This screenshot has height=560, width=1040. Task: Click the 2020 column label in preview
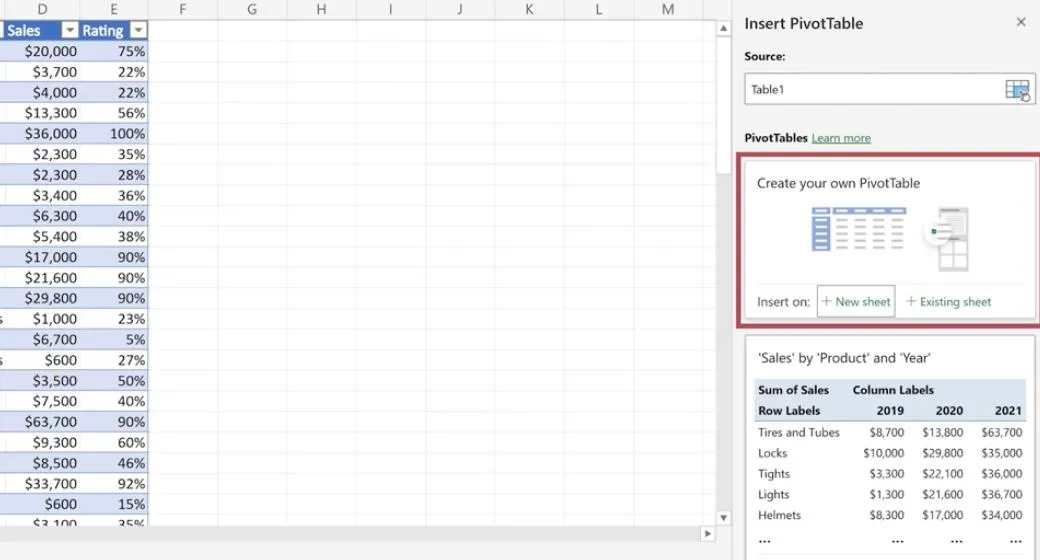949,411
